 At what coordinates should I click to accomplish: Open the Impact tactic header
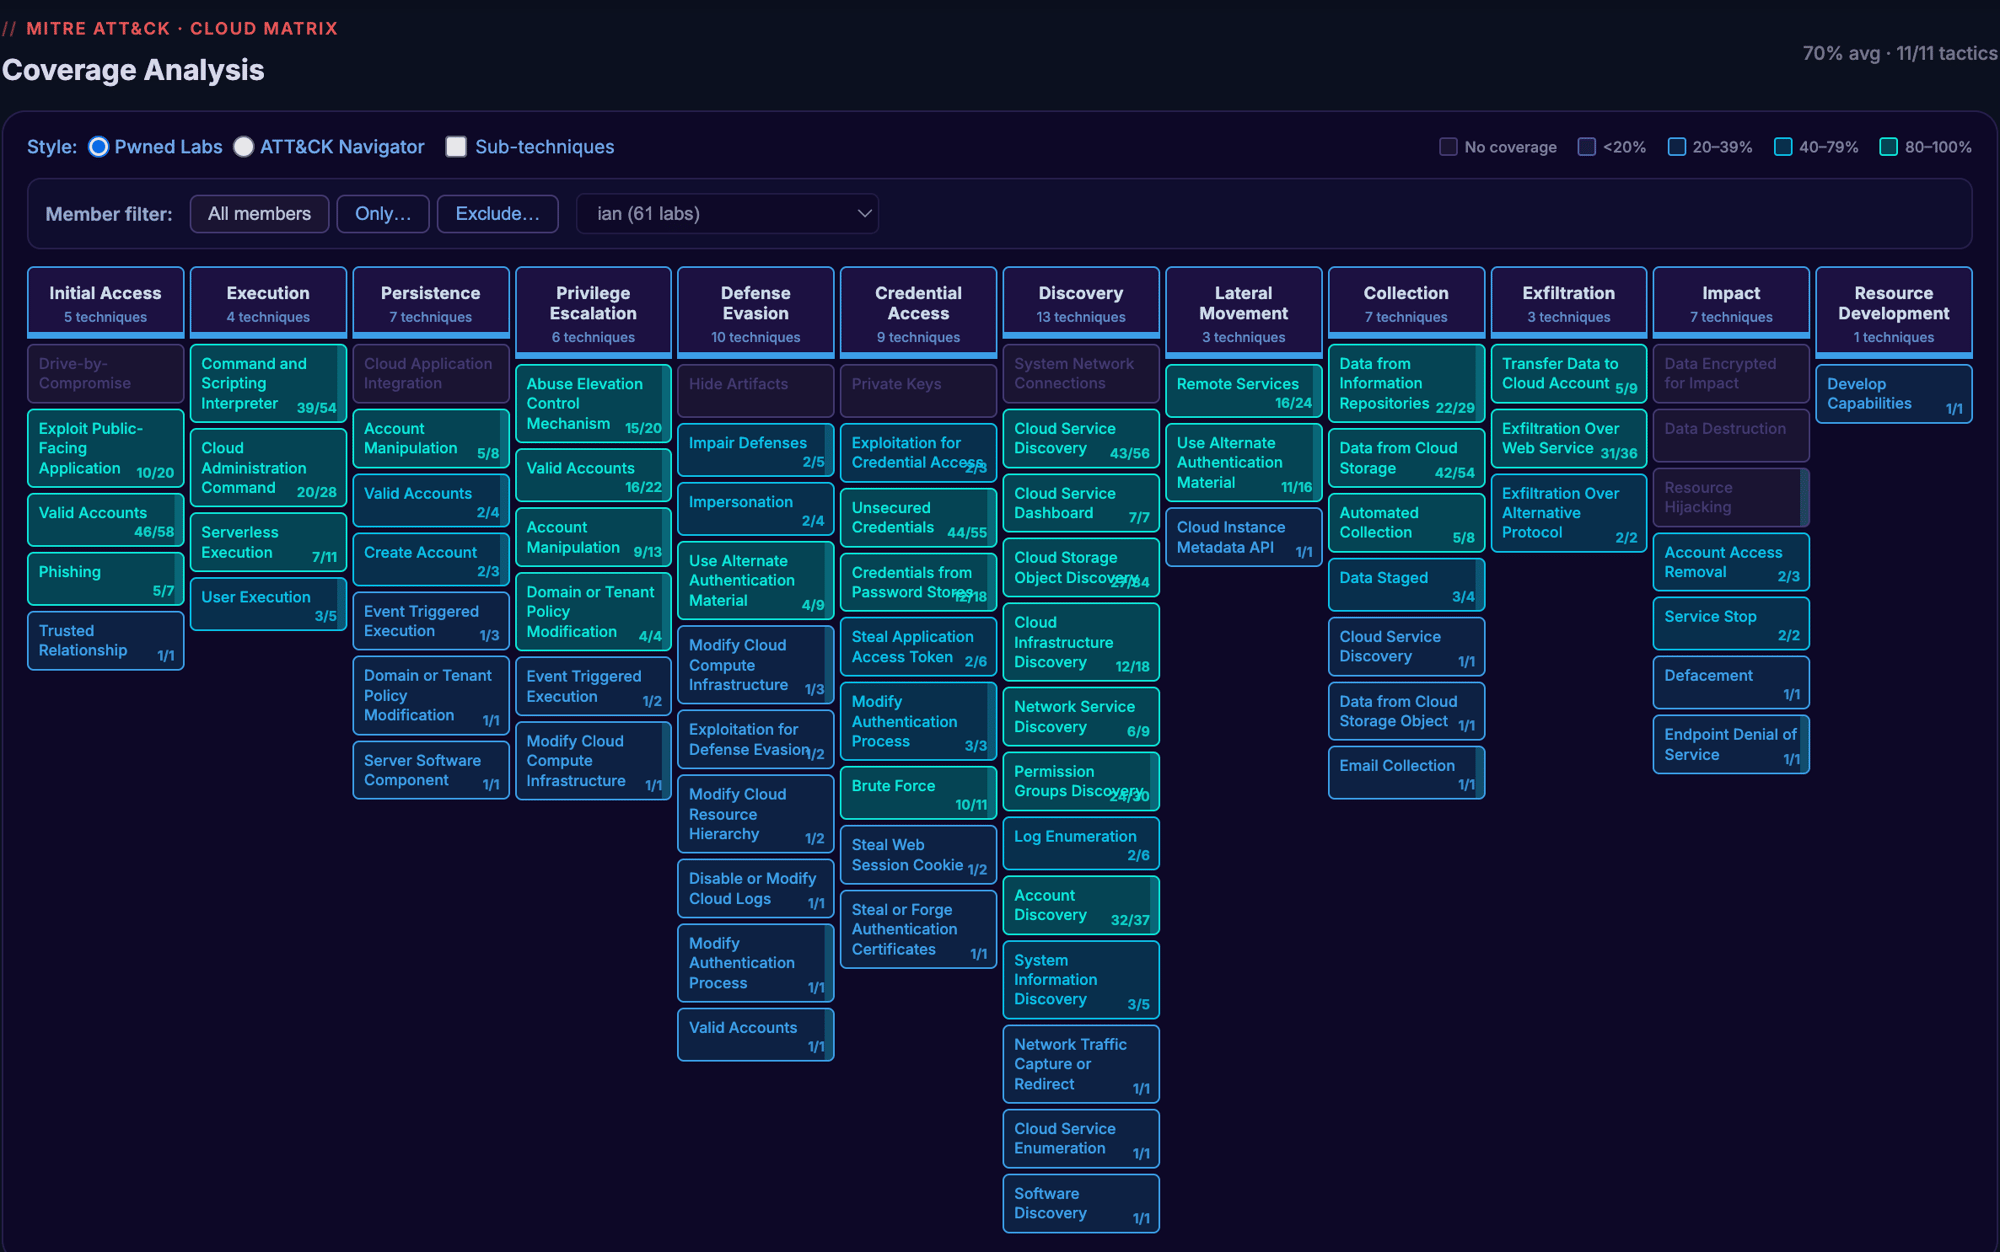click(1731, 302)
